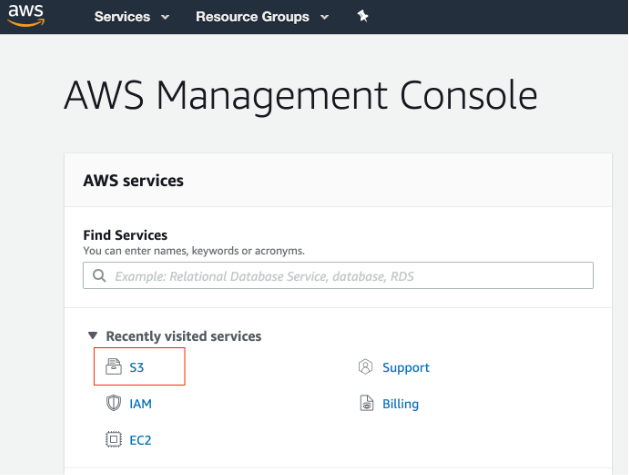Open the Services menu

pos(122,17)
